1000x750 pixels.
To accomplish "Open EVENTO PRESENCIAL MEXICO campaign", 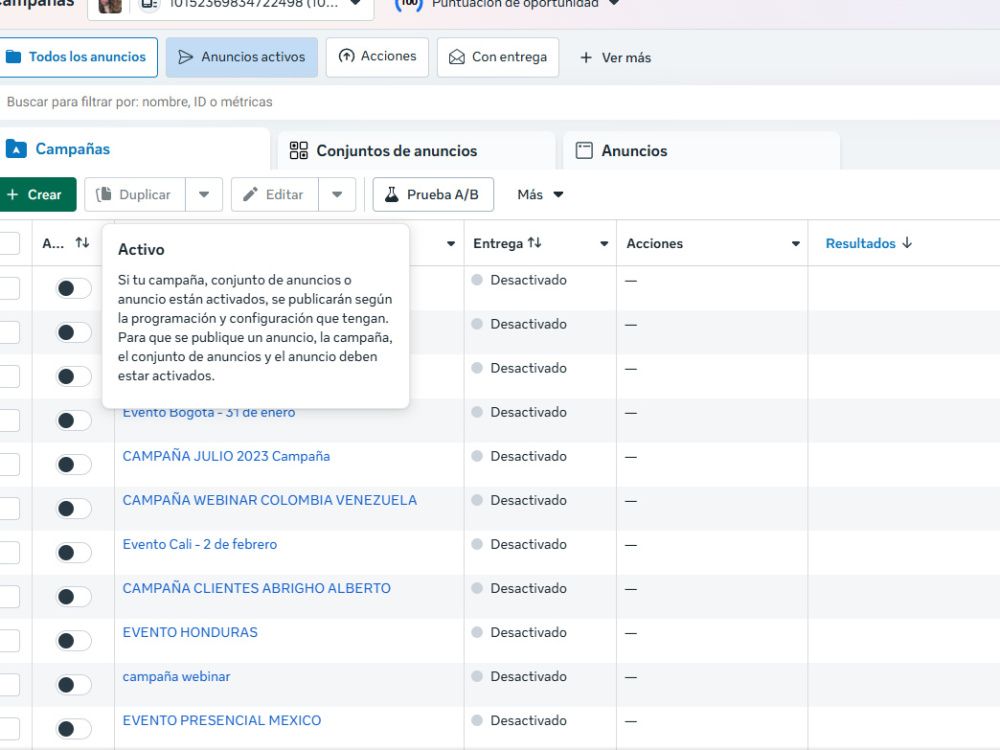I will pyautogui.click(x=221, y=721).
